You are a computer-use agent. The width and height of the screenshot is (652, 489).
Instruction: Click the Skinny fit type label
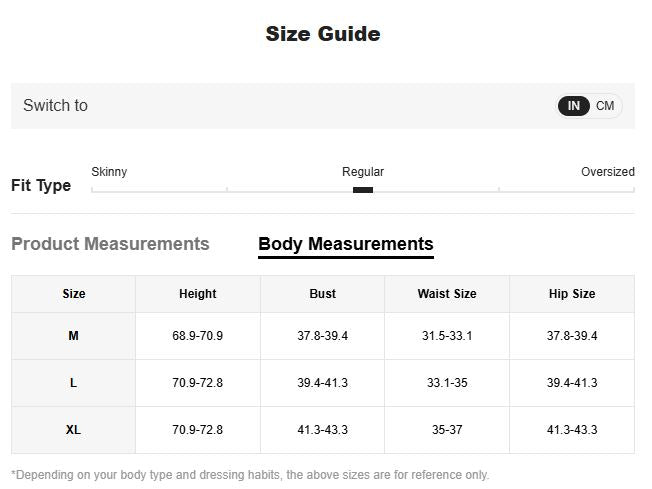pos(109,172)
